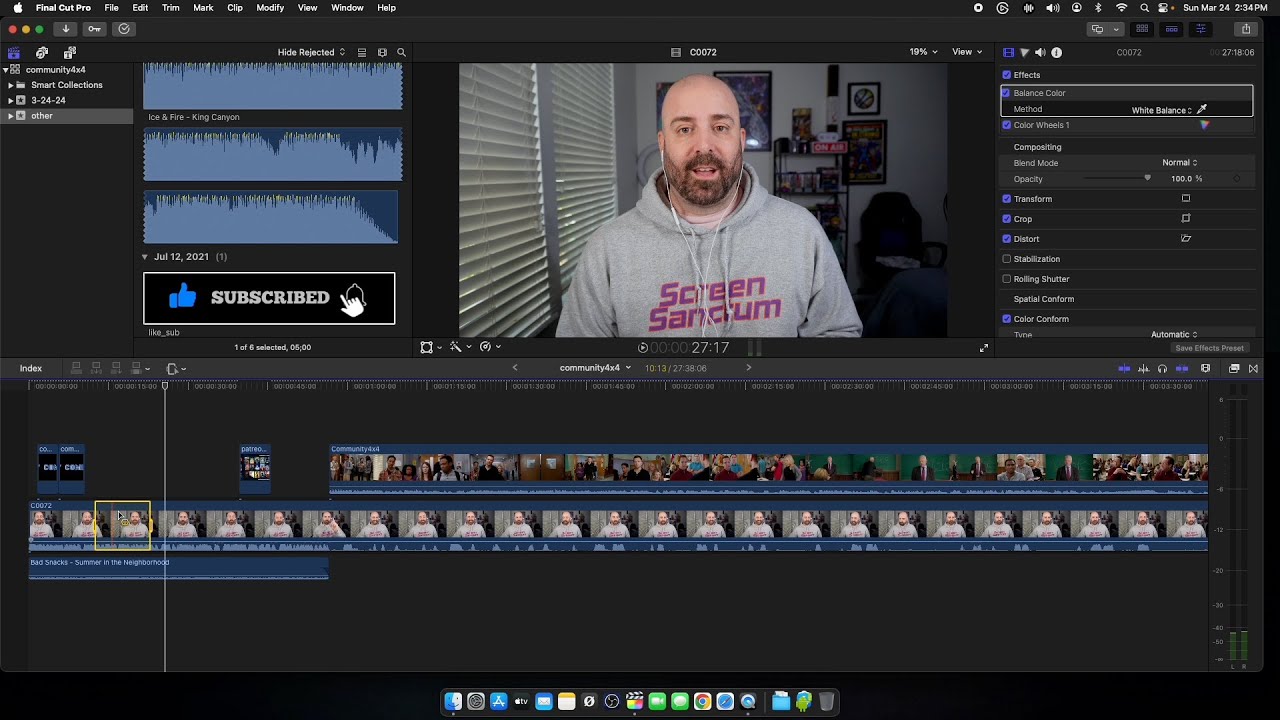Open the Edit menu

(x=140, y=8)
